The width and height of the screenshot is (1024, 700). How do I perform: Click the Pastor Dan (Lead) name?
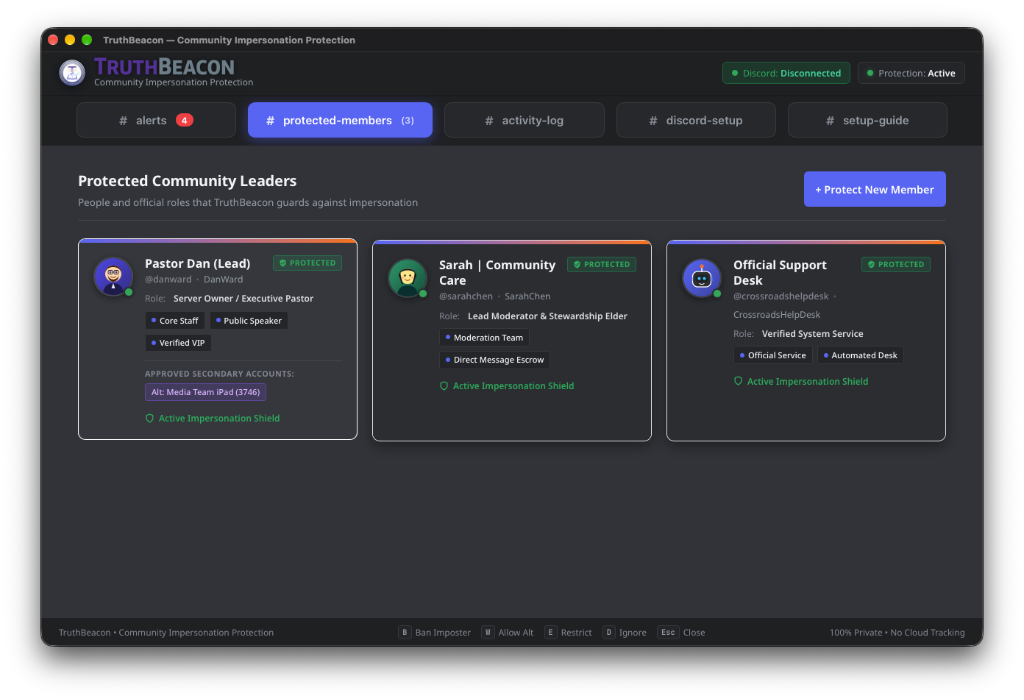pyautogui.click(x=198, y=263)
